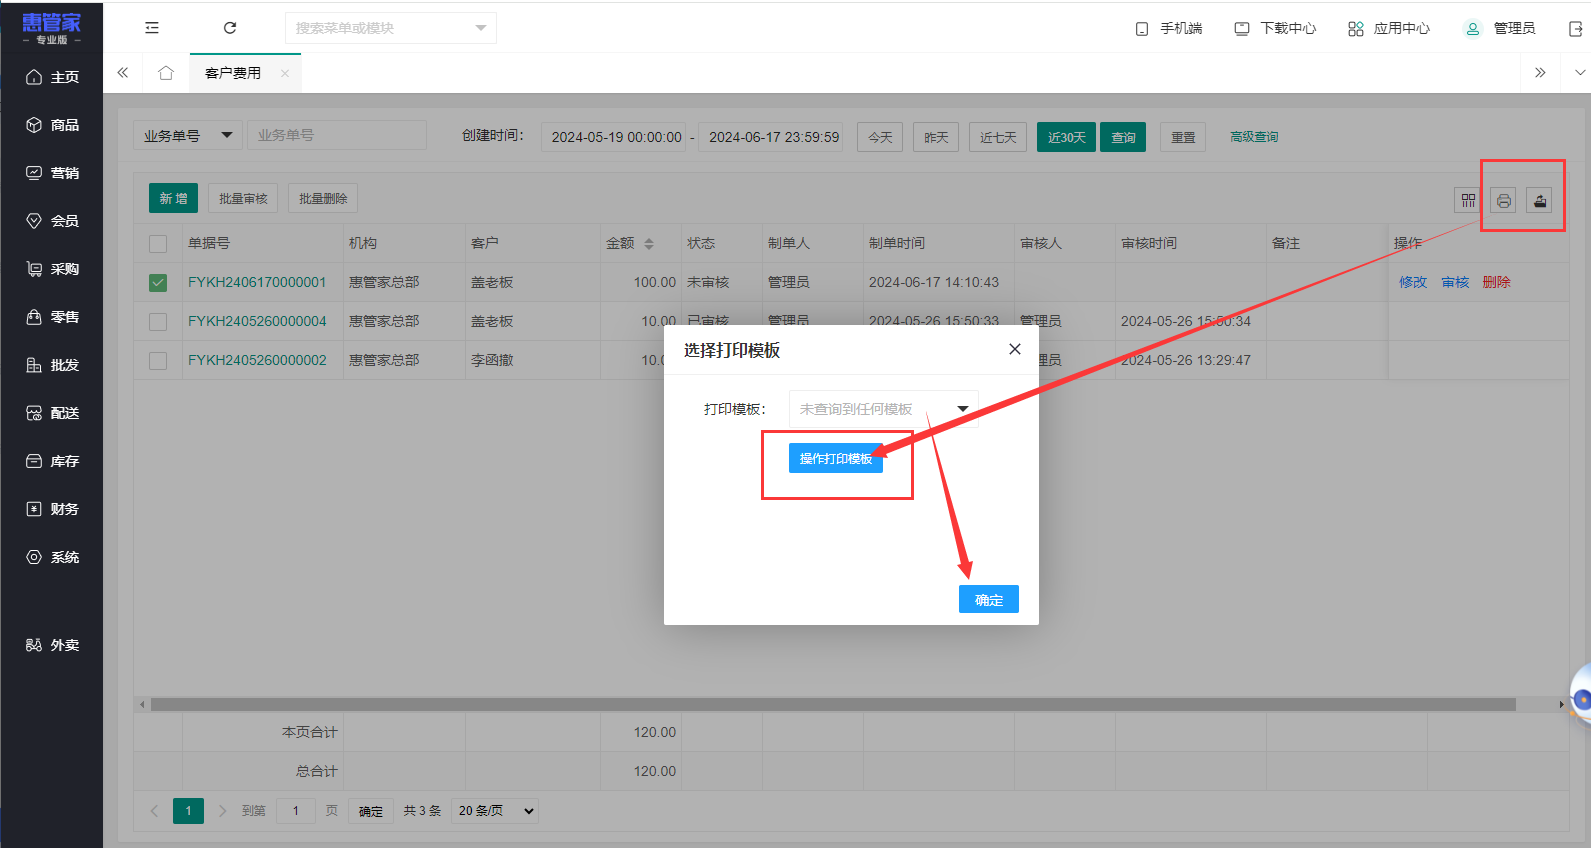
Task: Open the 库存 inventory sidebar item
Action: [52, 461]
